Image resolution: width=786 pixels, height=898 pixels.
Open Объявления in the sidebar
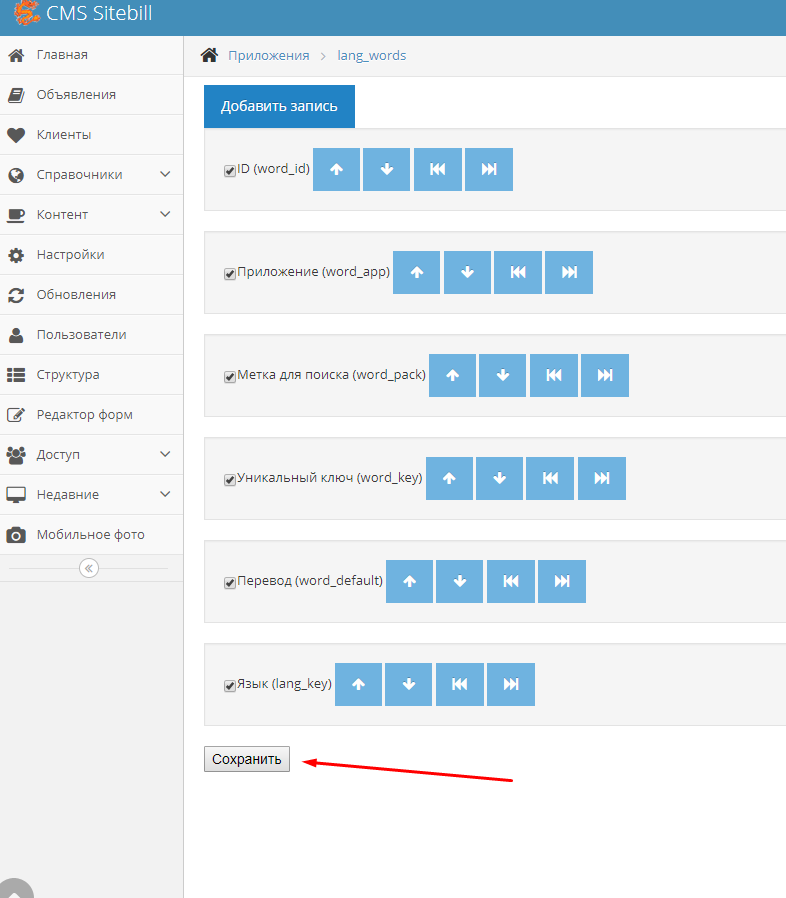pyautogui.click(x=76, y=94)
